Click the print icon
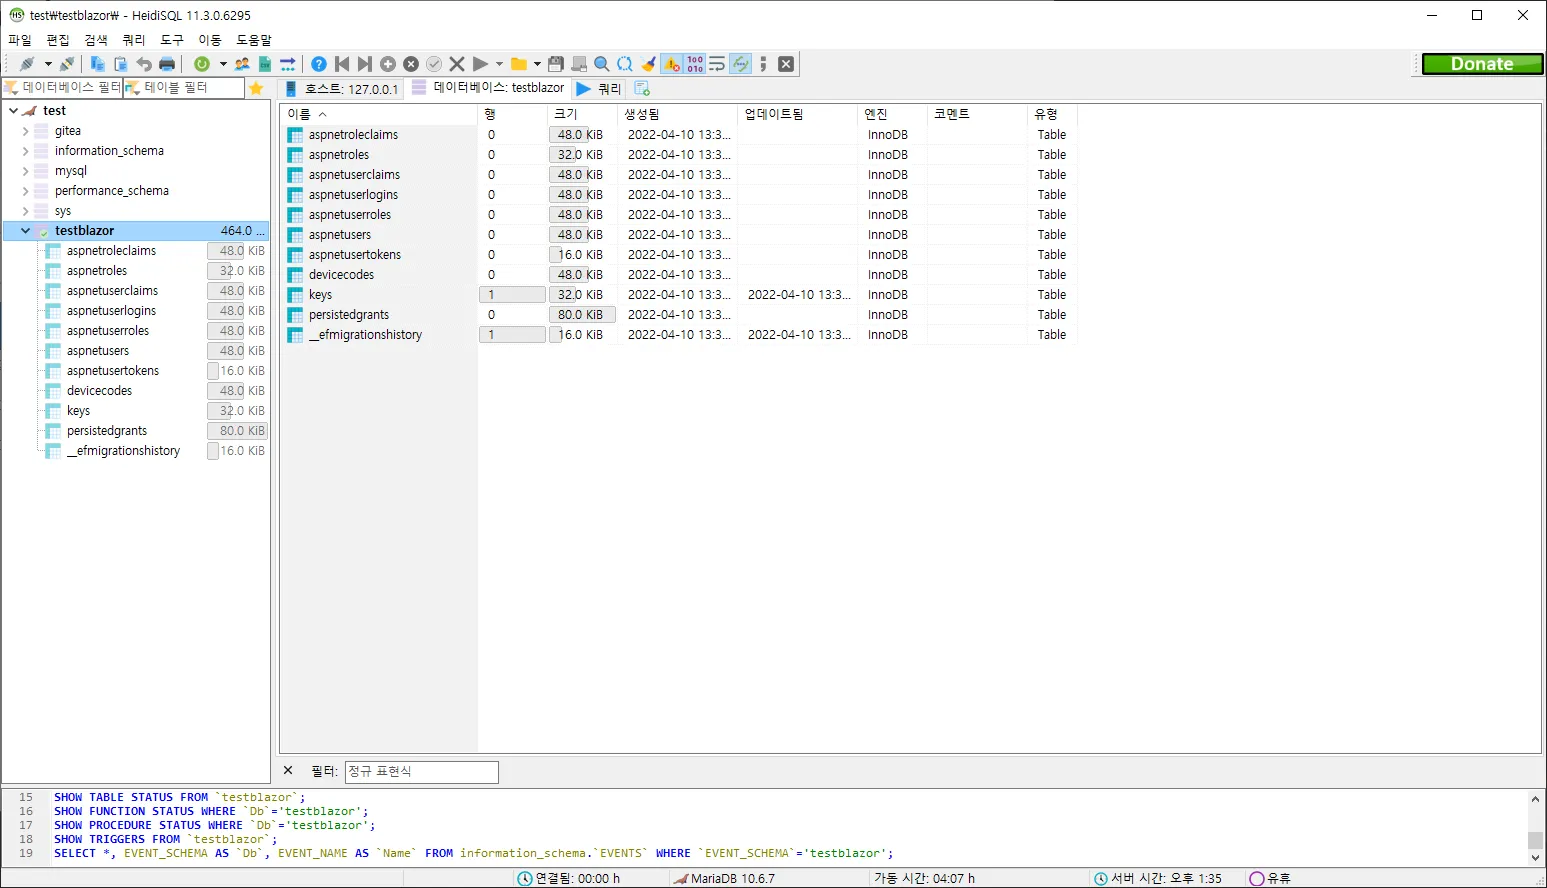The image size is (1547, 888). (167, 64)
